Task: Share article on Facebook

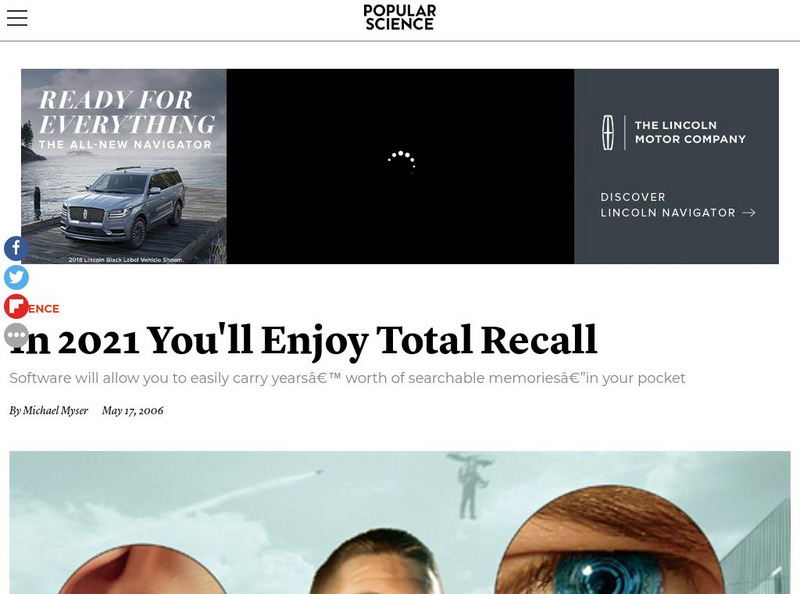Action: [16, 249]
